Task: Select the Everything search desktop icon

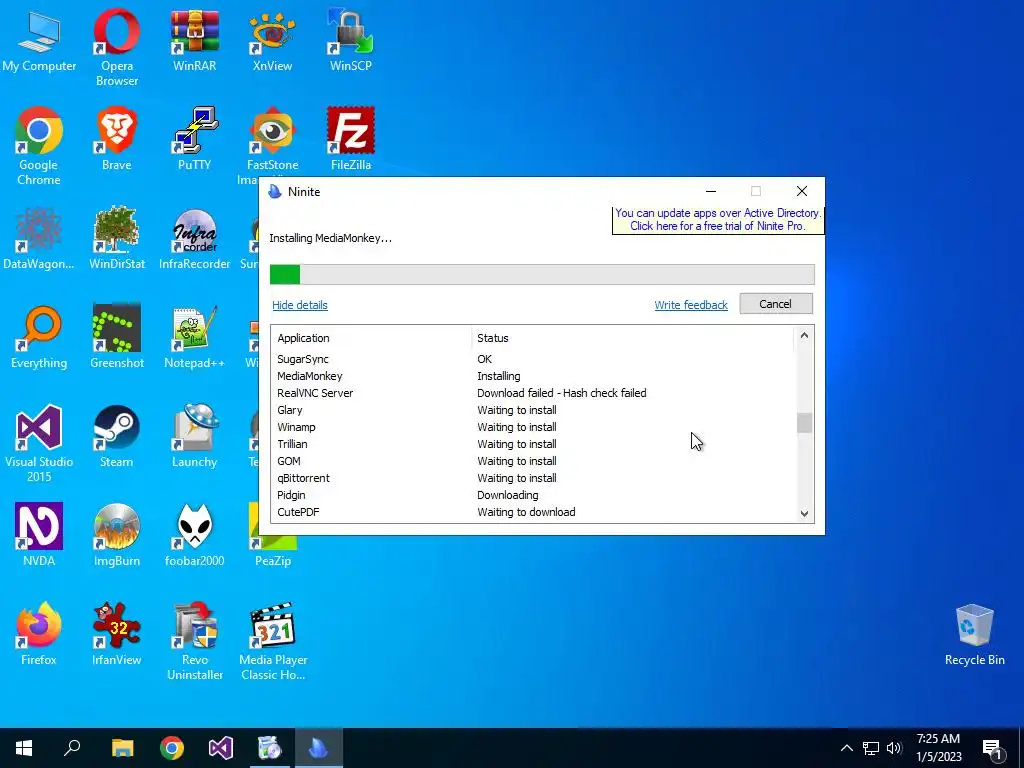Action: tap(39, 337)
